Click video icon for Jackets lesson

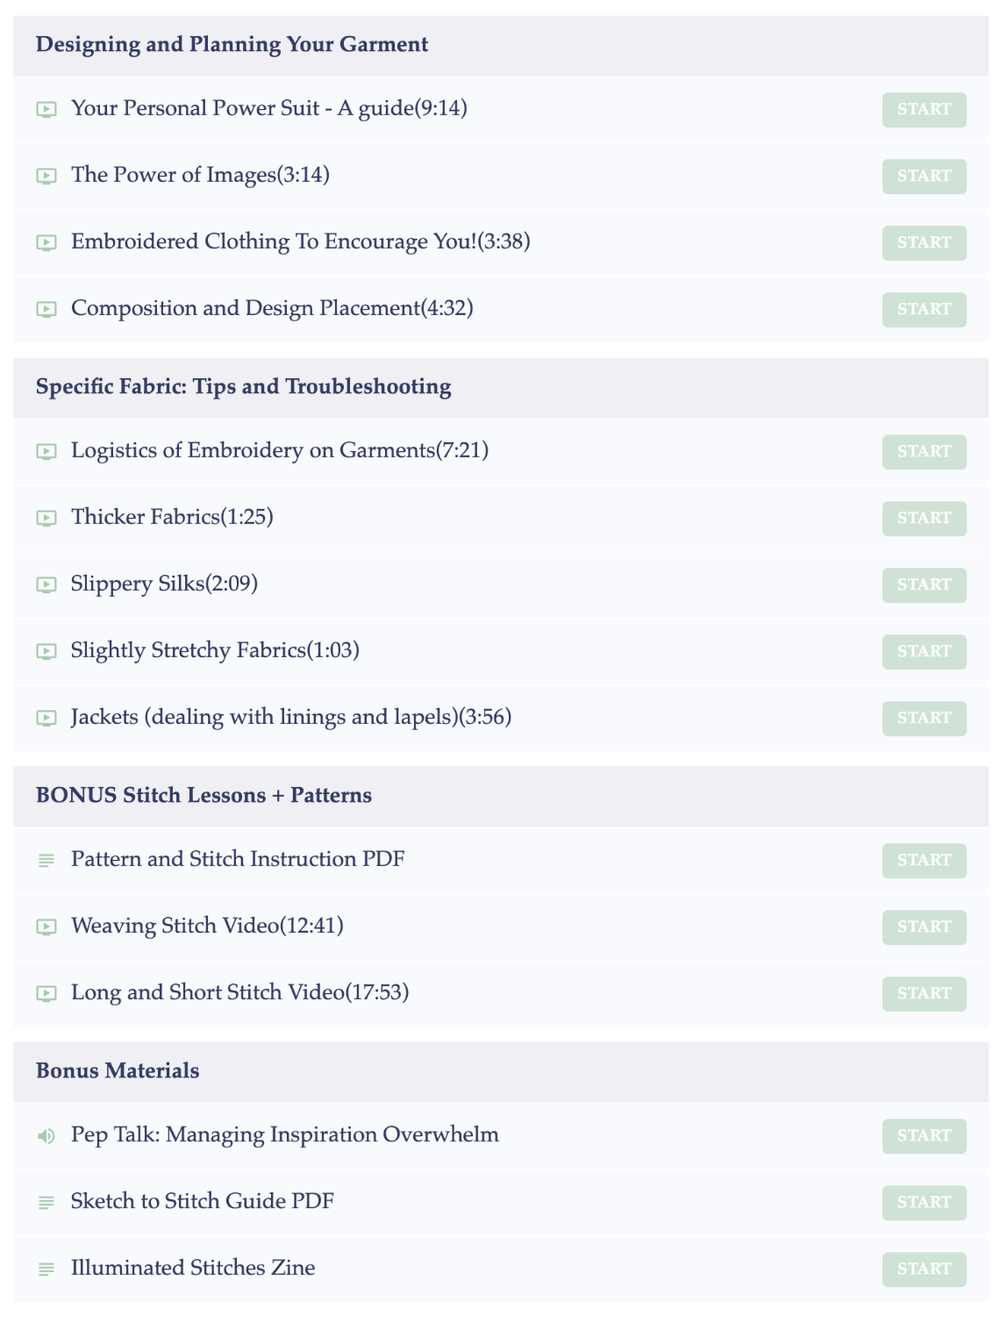click(46, 718)
